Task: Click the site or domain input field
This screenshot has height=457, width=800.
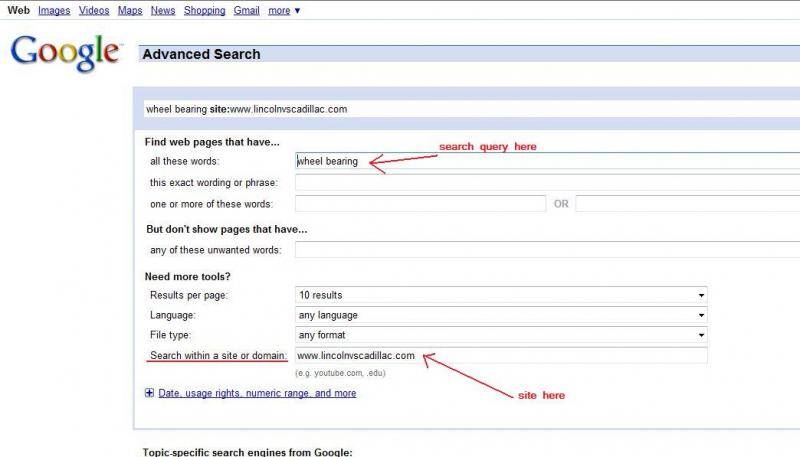Action: [x=501, y=355]
